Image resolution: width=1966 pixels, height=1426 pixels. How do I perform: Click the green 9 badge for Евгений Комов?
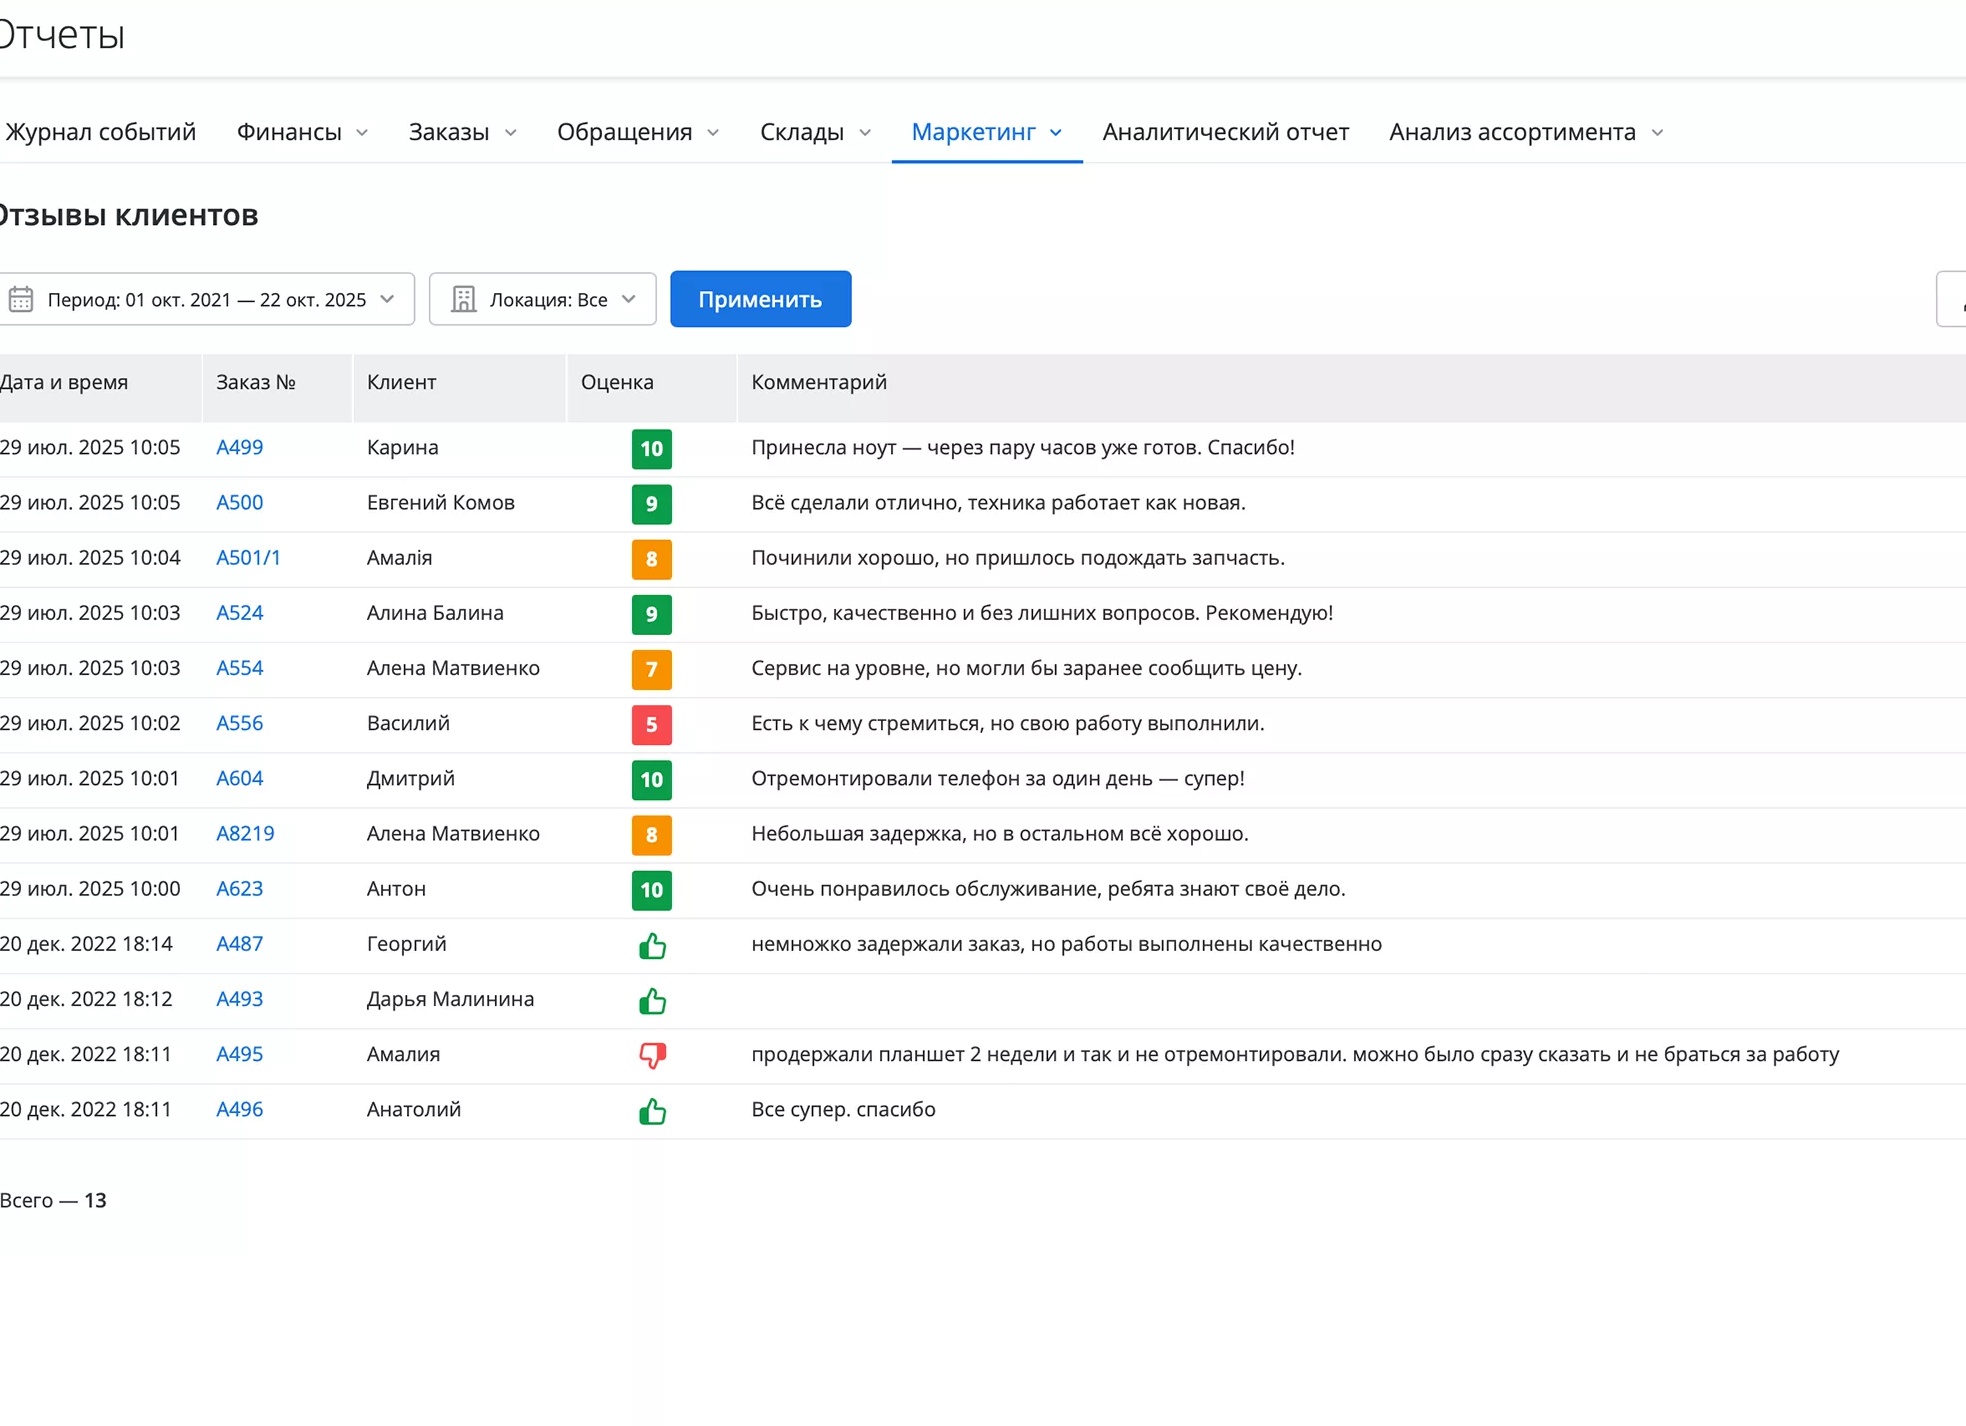(651, 503)
